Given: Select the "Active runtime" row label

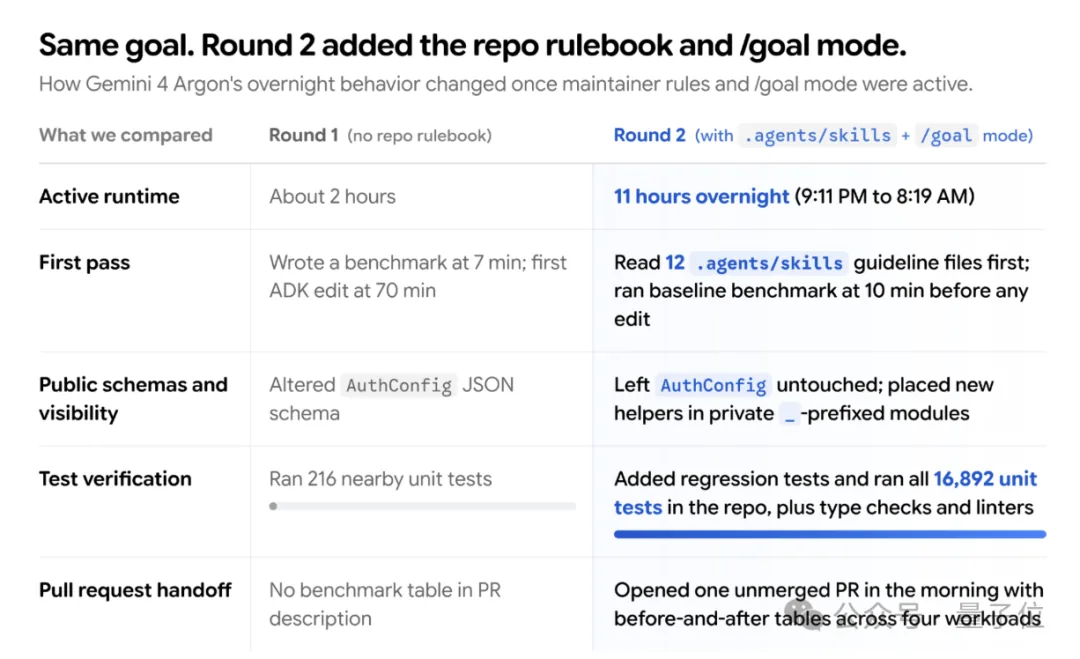Looking at the screenshot, I should [109, 196].
